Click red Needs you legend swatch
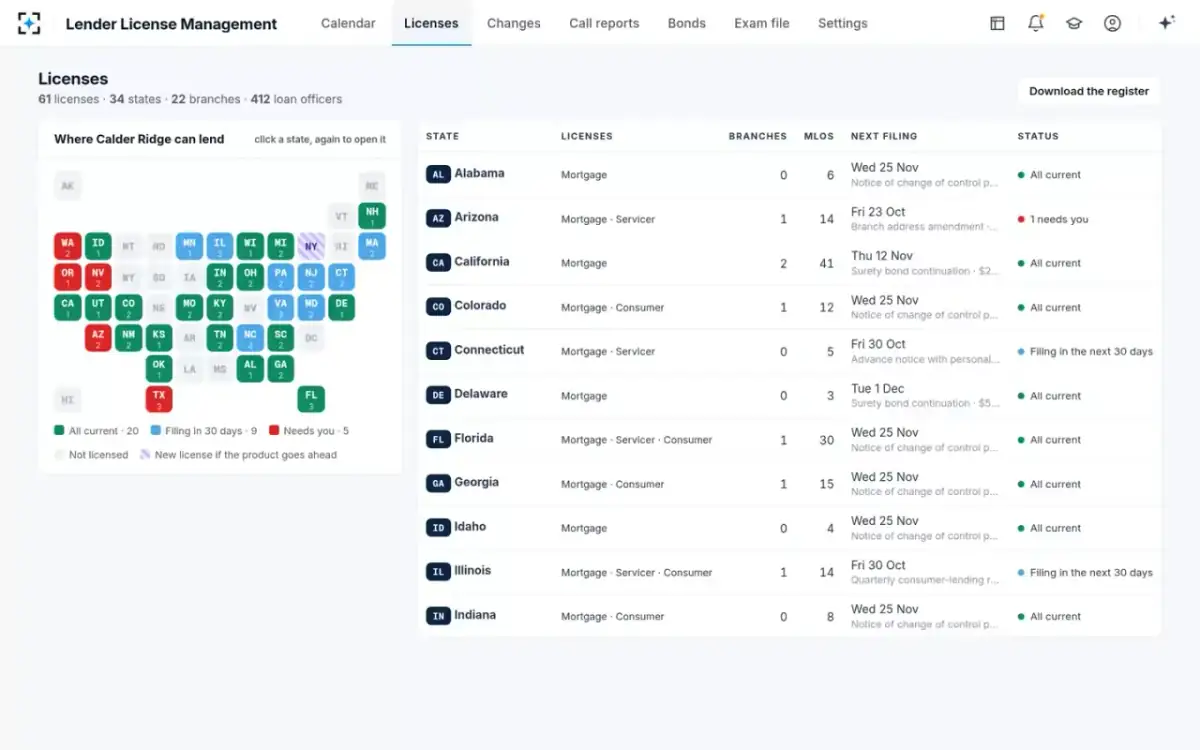Viewport: 1200px width, 750px height. (x=273, y=431)
